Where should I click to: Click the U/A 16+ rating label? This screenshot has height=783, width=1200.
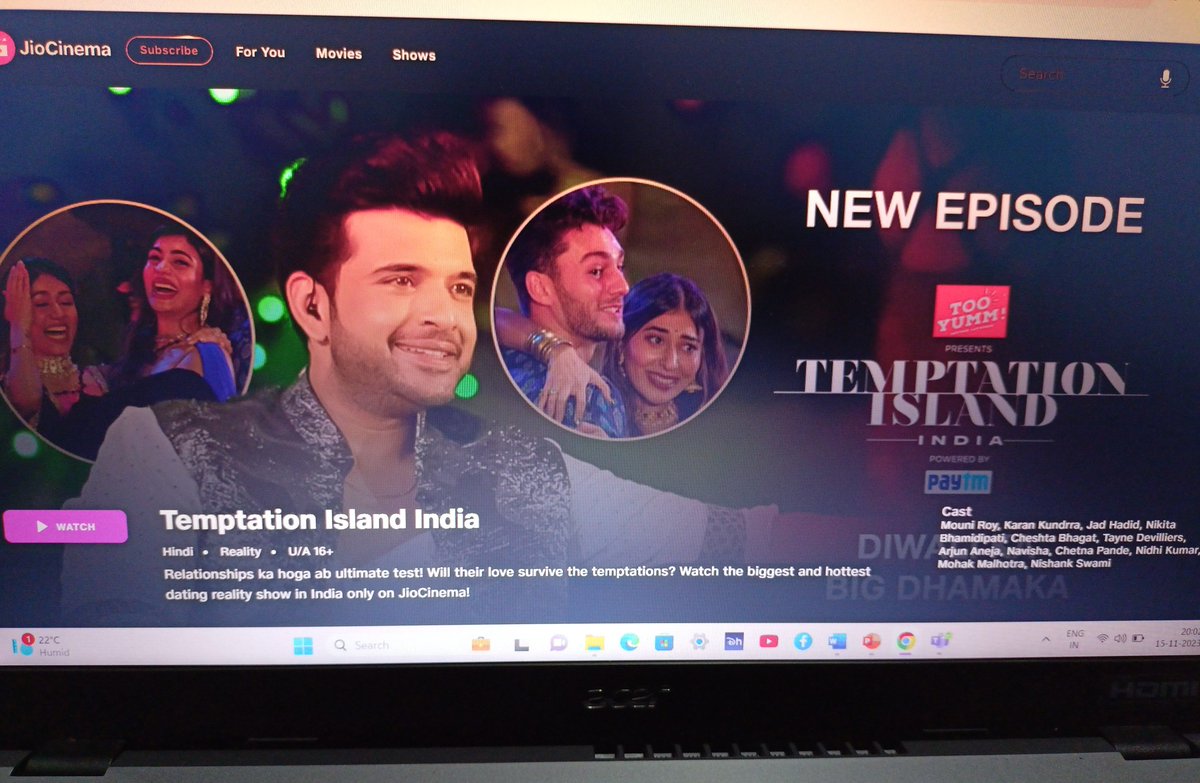point(310,551)
